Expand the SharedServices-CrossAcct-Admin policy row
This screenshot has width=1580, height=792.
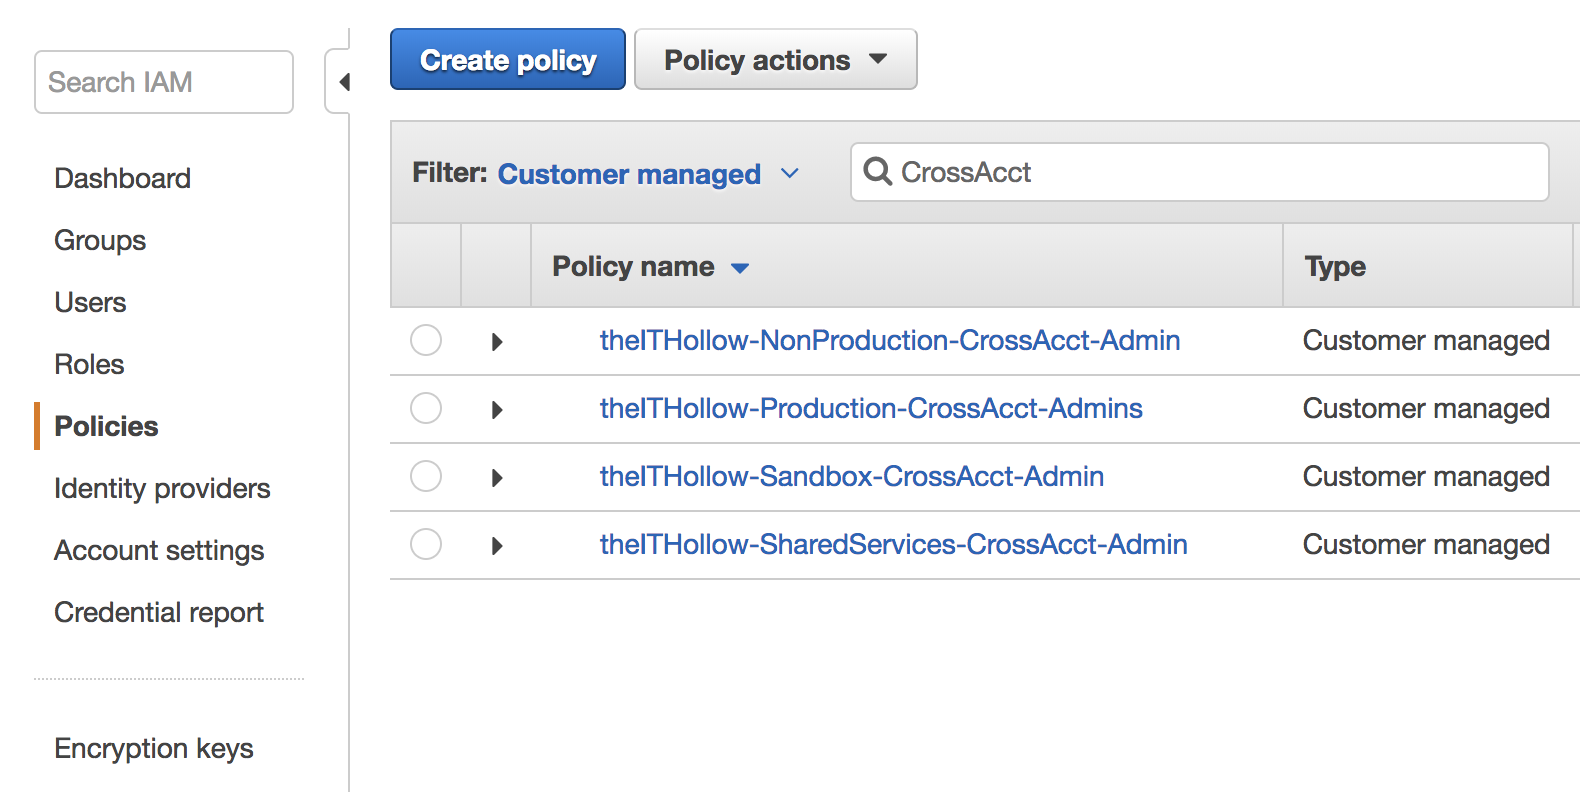(x=497, y=546)
